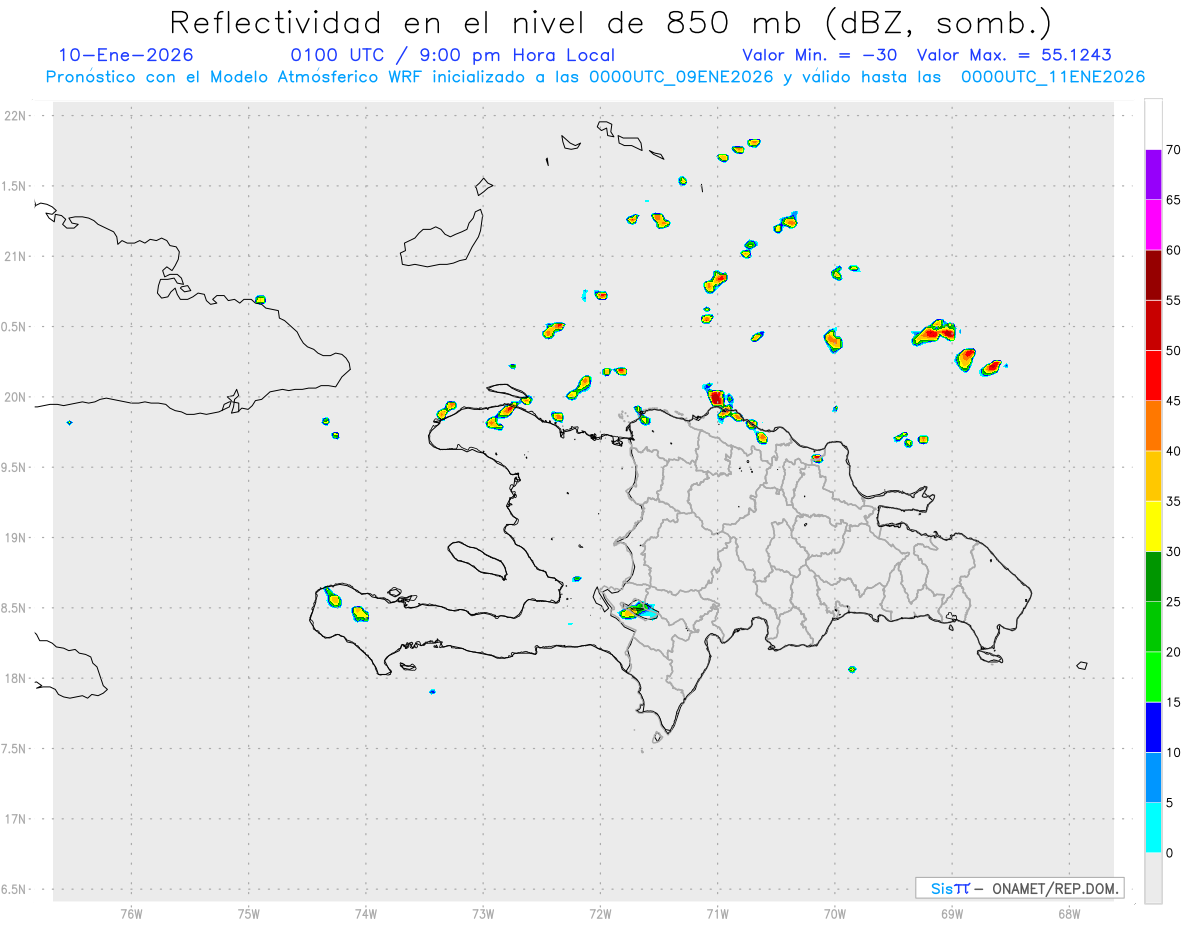Click the colorbar tick label '0'

(1168, 853)
